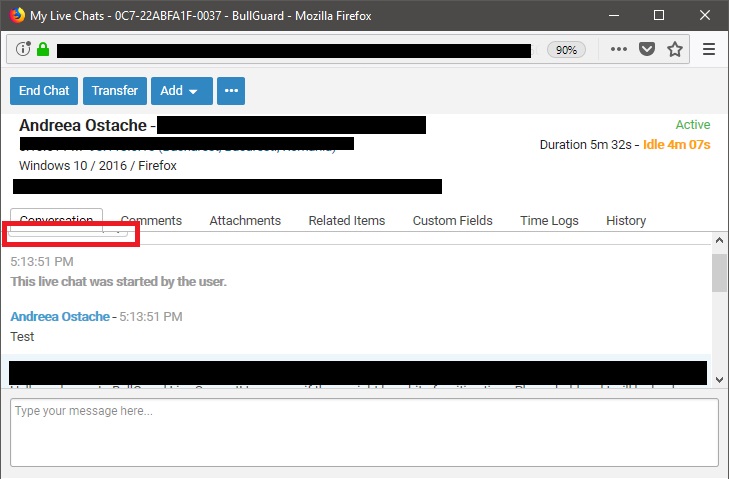Click the Transfer button

click(115, 91)
